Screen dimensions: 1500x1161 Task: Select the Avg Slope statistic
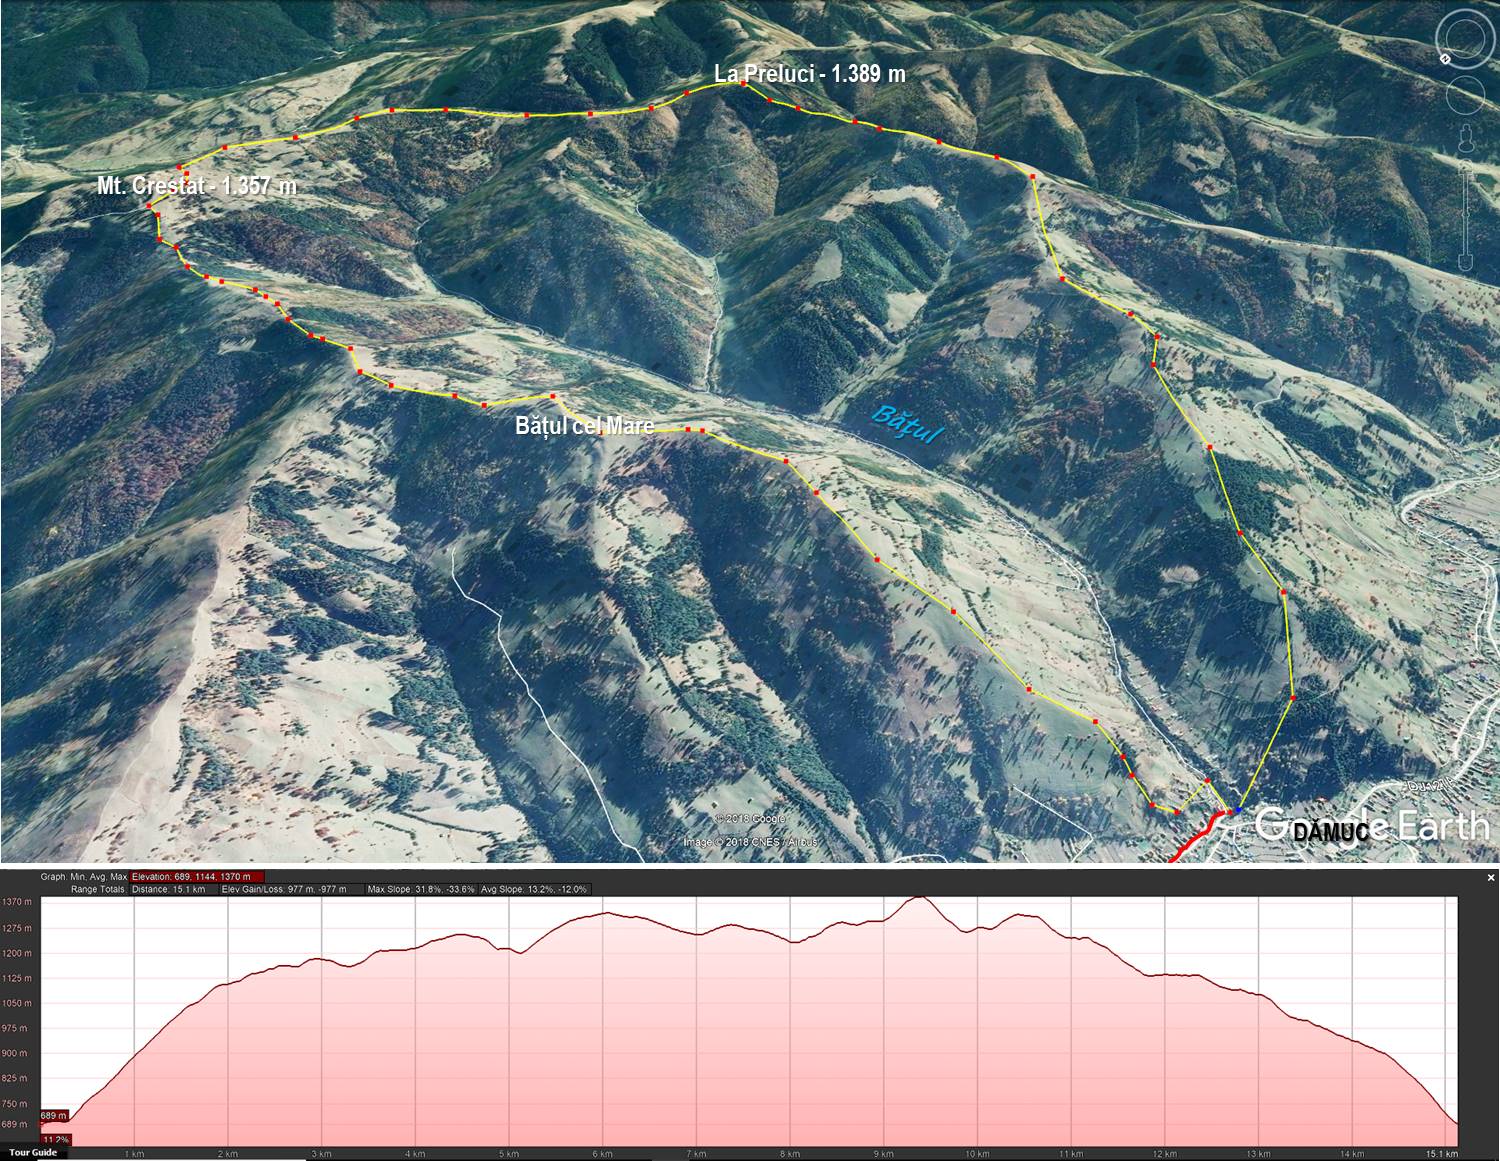[x=534, y=889]
